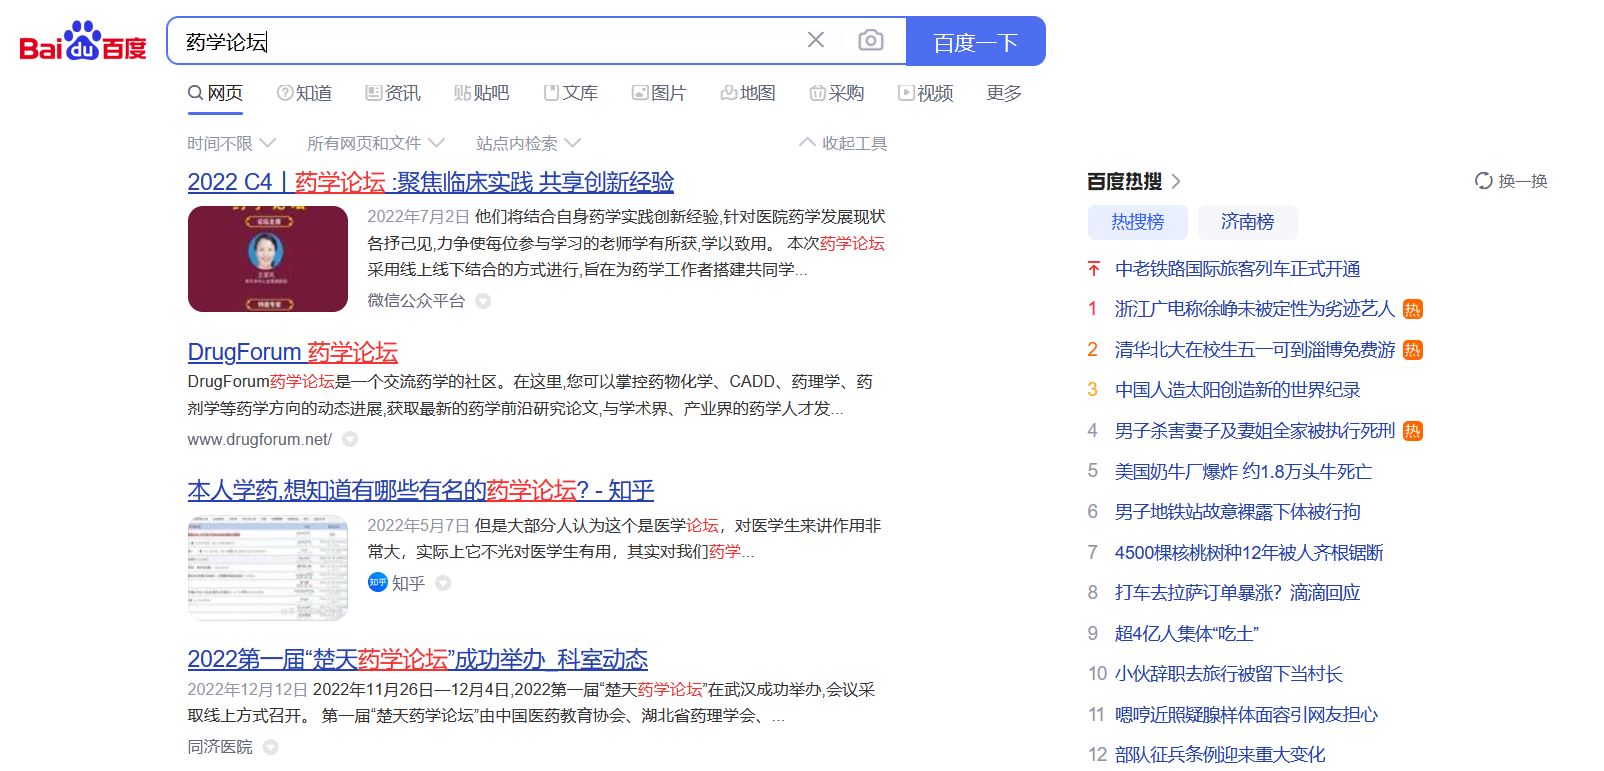Click the 知乎 source logo icon

[x=377, y=583]
